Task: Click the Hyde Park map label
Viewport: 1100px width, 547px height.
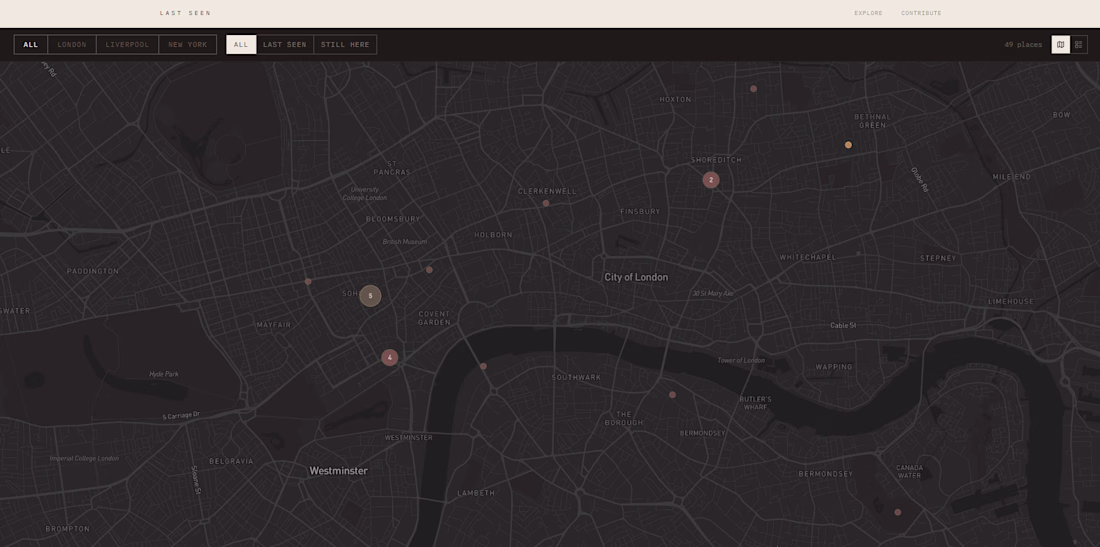Action: click(163, 374)
